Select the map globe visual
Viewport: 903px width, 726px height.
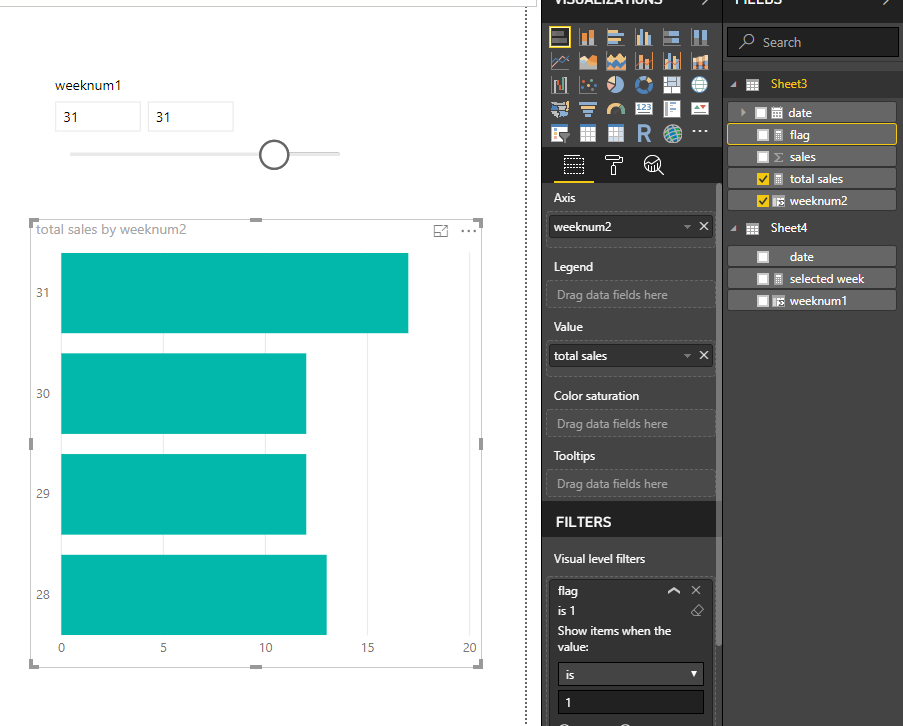(700, 85)
